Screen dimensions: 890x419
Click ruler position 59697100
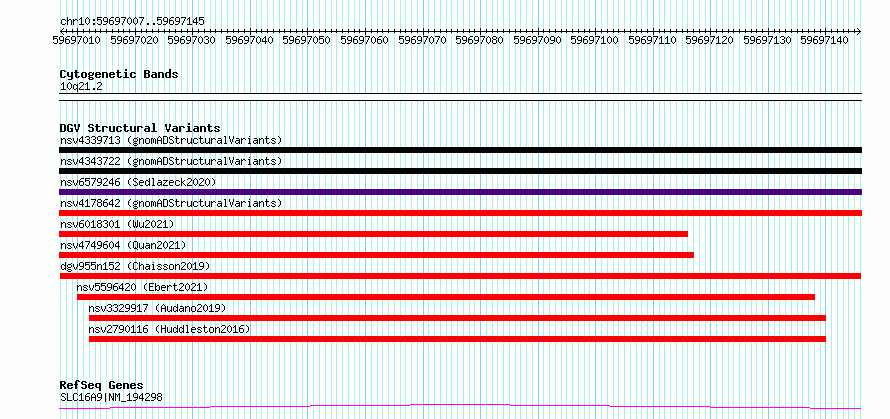pos(595,40)
